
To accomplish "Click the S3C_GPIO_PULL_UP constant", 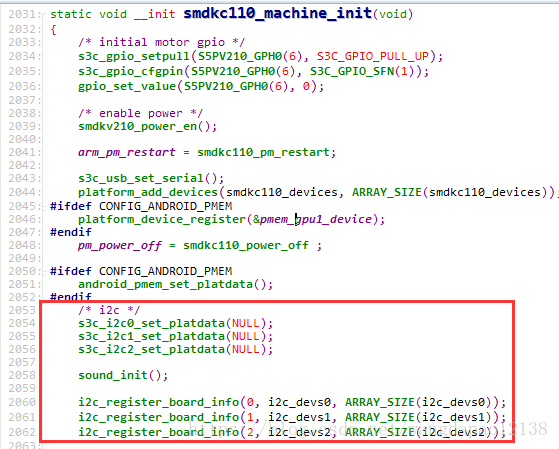I will point(373,56).
